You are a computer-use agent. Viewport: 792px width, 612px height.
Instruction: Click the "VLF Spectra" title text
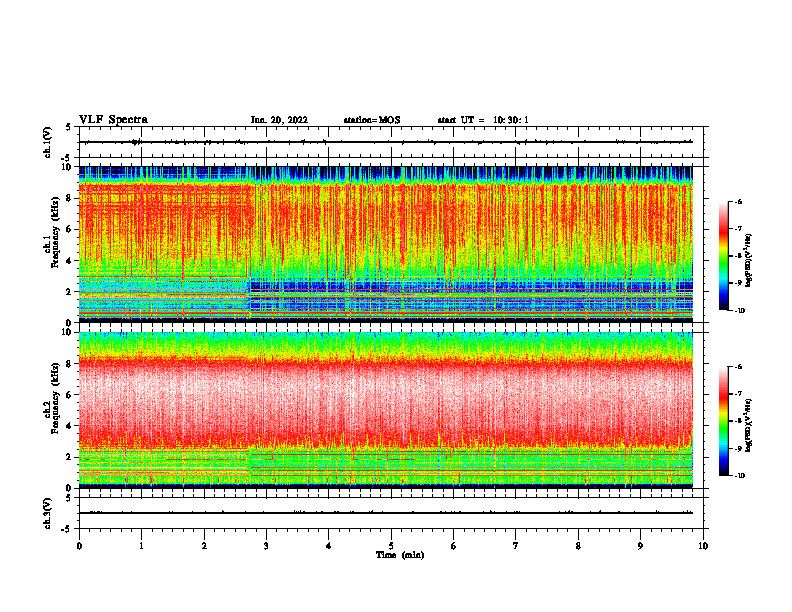[113, 120]
